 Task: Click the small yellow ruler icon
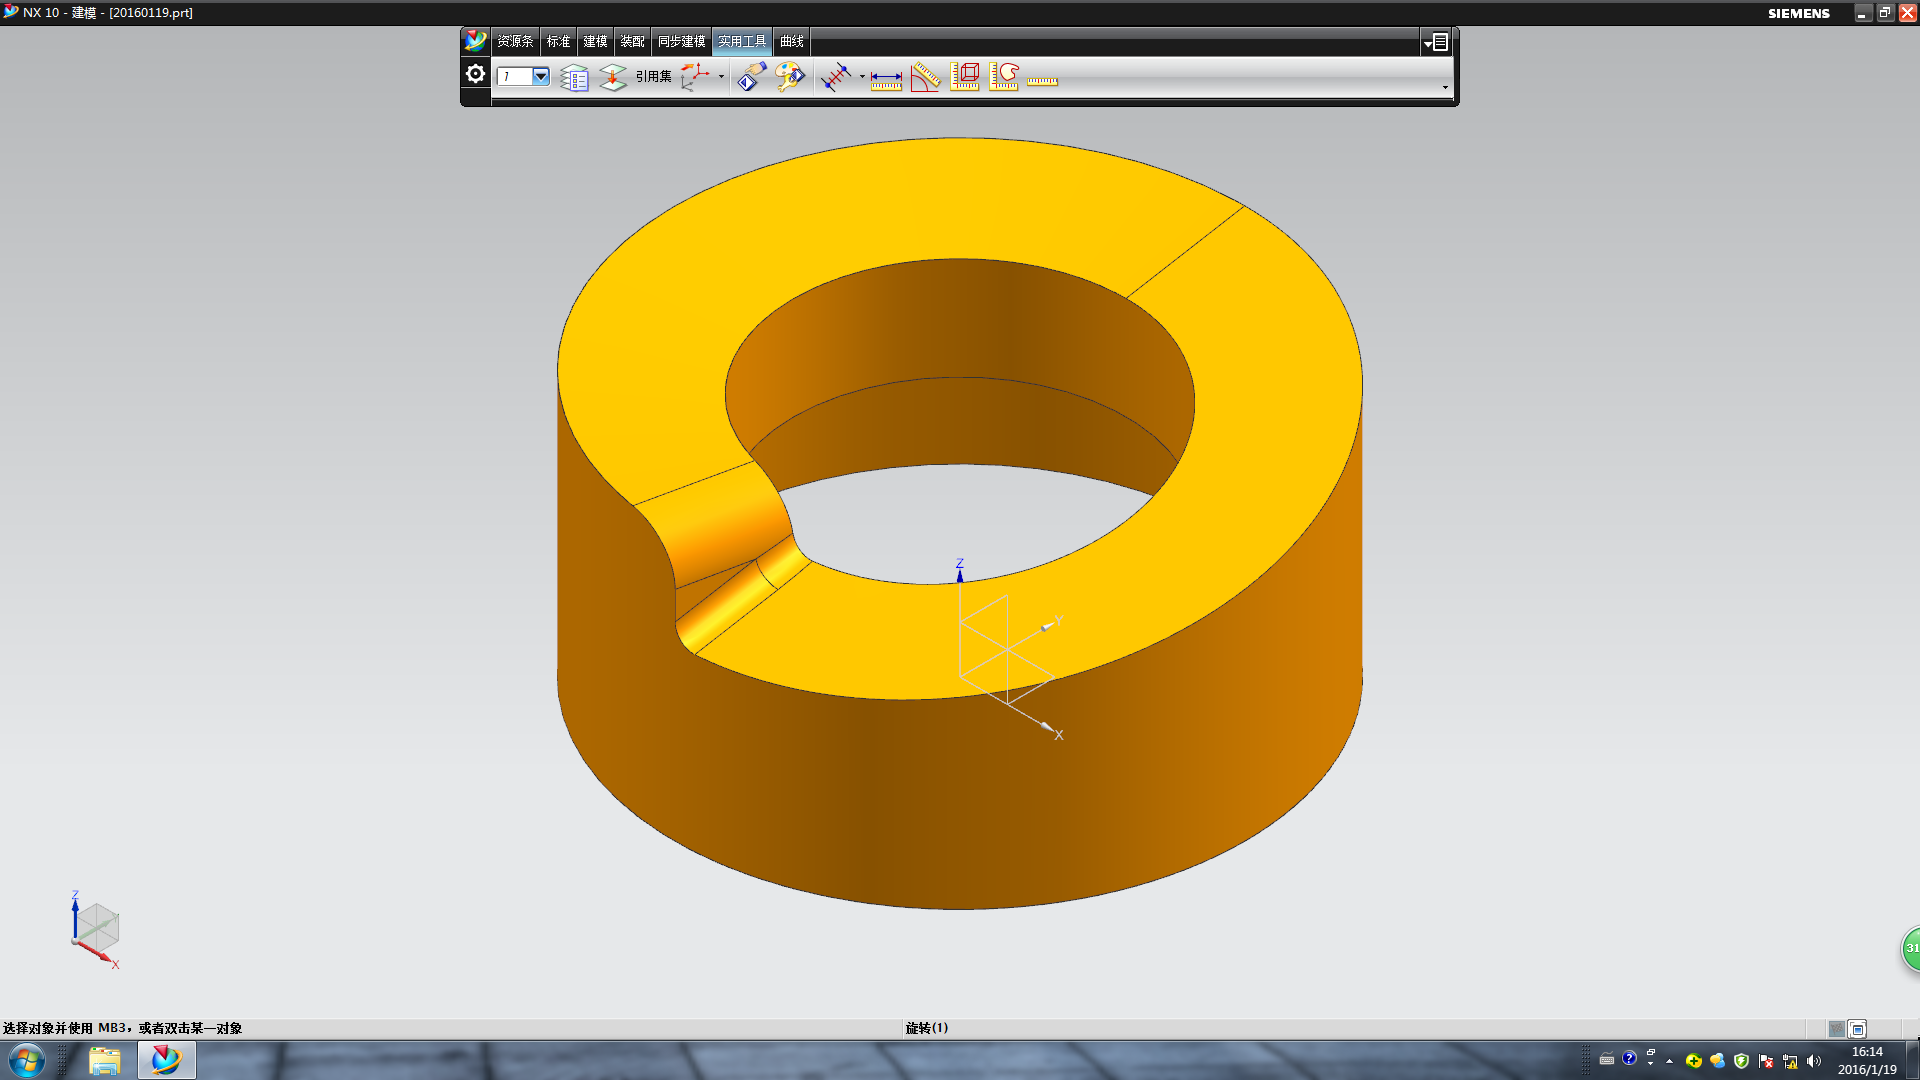(1042, 80)
